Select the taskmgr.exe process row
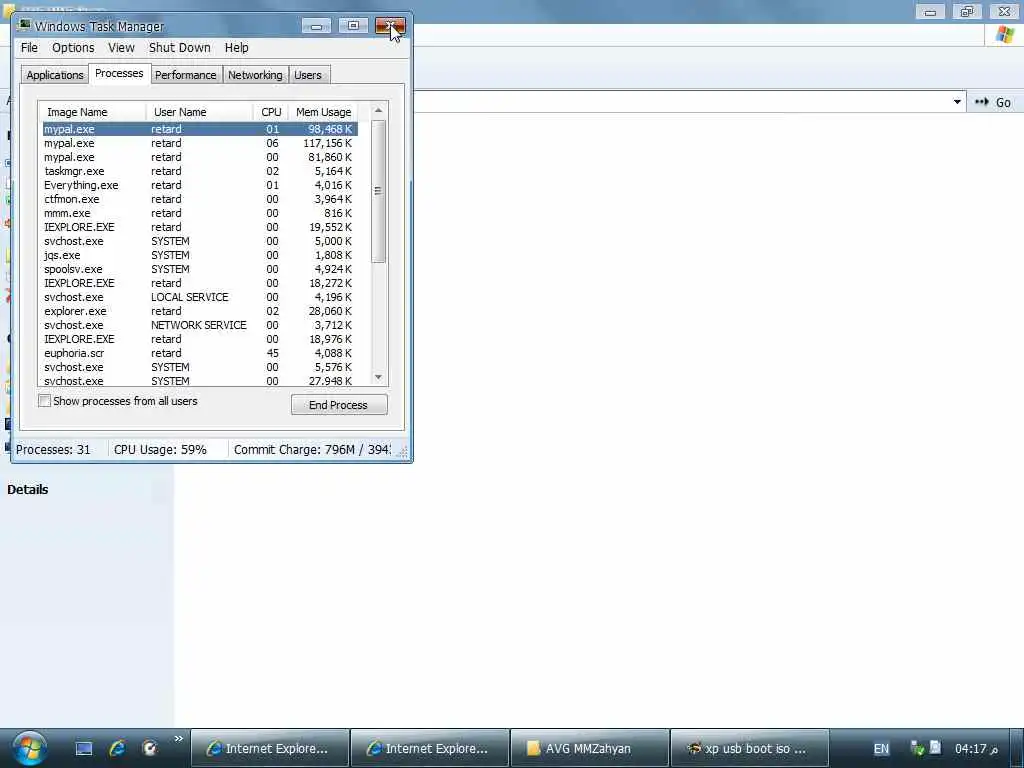The image size is (1024, 768). pyautogui.click(x=200, y=171)
